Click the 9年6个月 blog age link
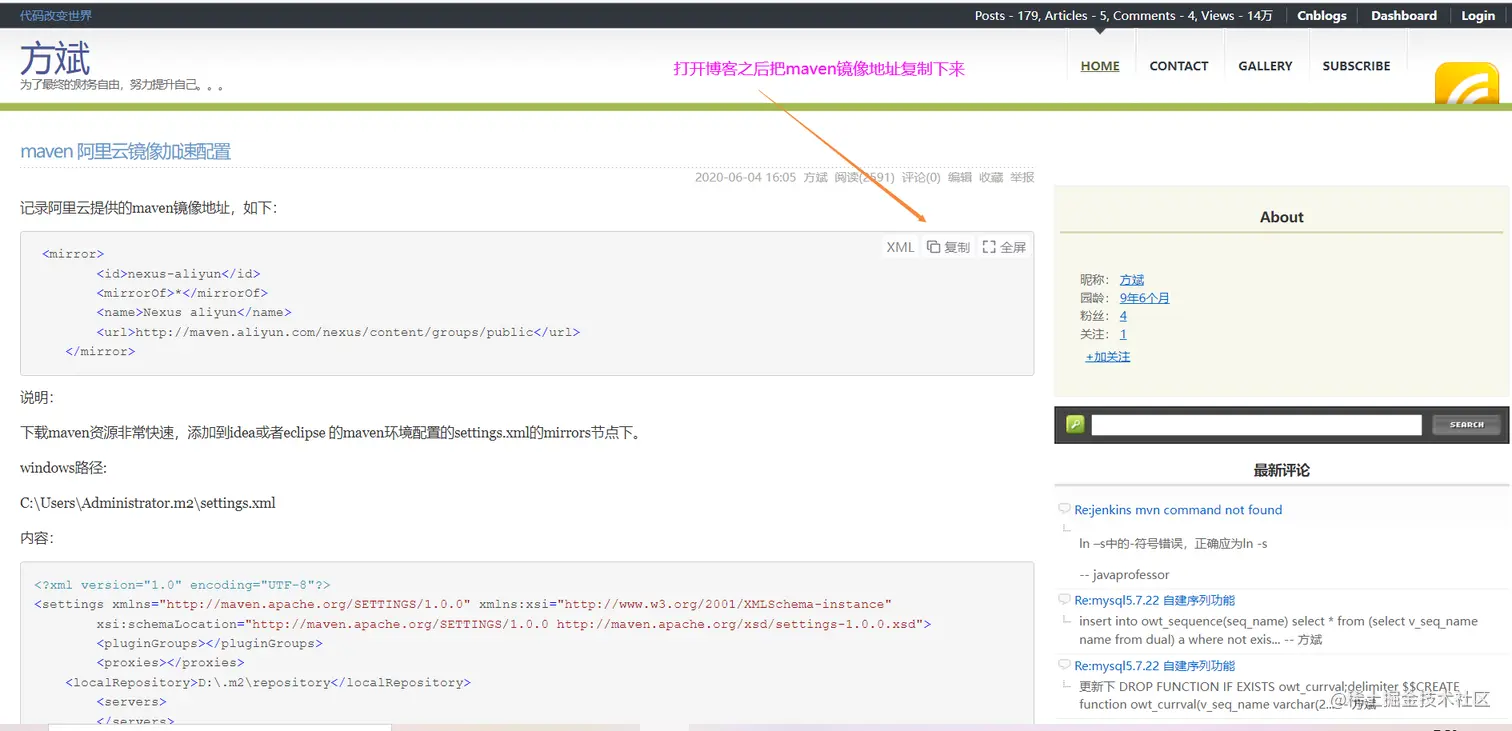The width and height of the screenshot is (1512, 731). coord(1145,298)
